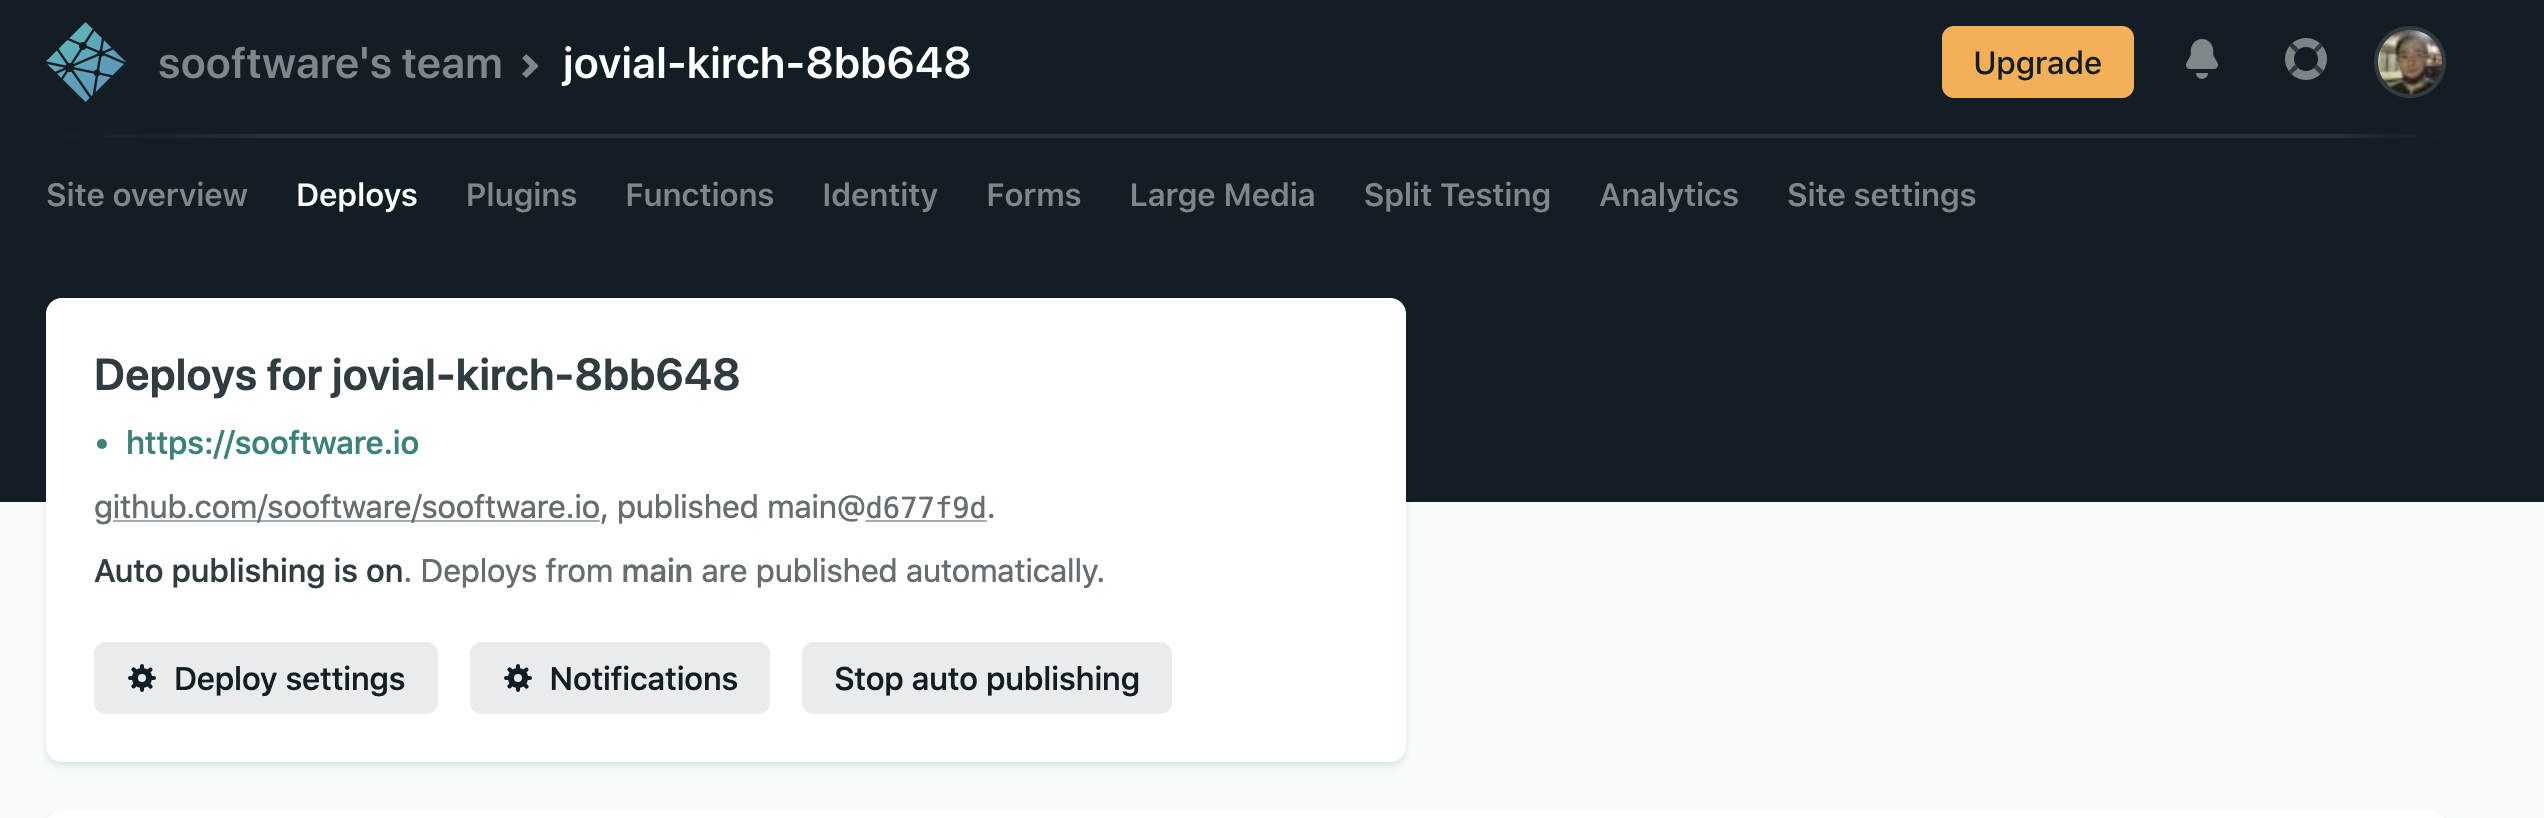Click the Netlify logo icon

(86, 62)
